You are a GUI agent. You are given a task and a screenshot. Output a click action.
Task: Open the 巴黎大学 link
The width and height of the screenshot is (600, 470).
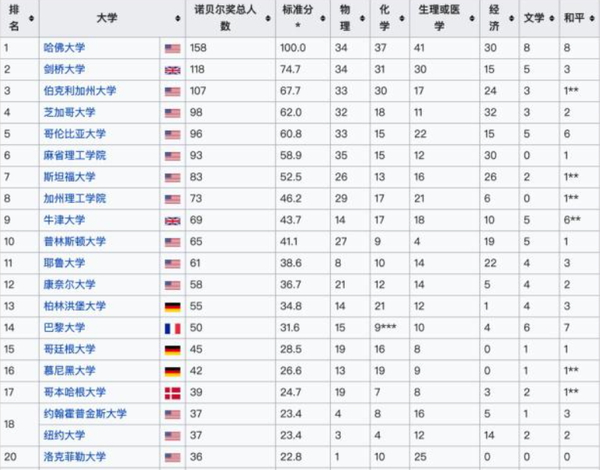[x=64, y=328]
